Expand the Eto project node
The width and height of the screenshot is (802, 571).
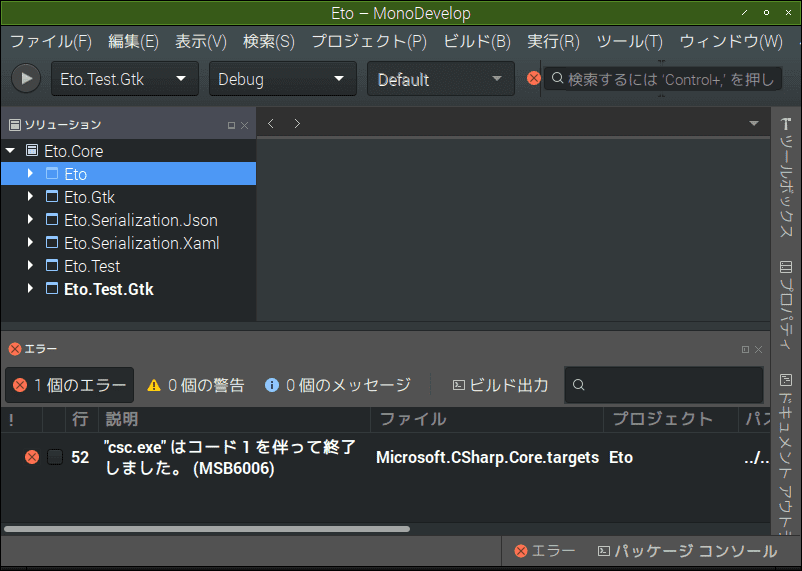[x=30, y=173]
